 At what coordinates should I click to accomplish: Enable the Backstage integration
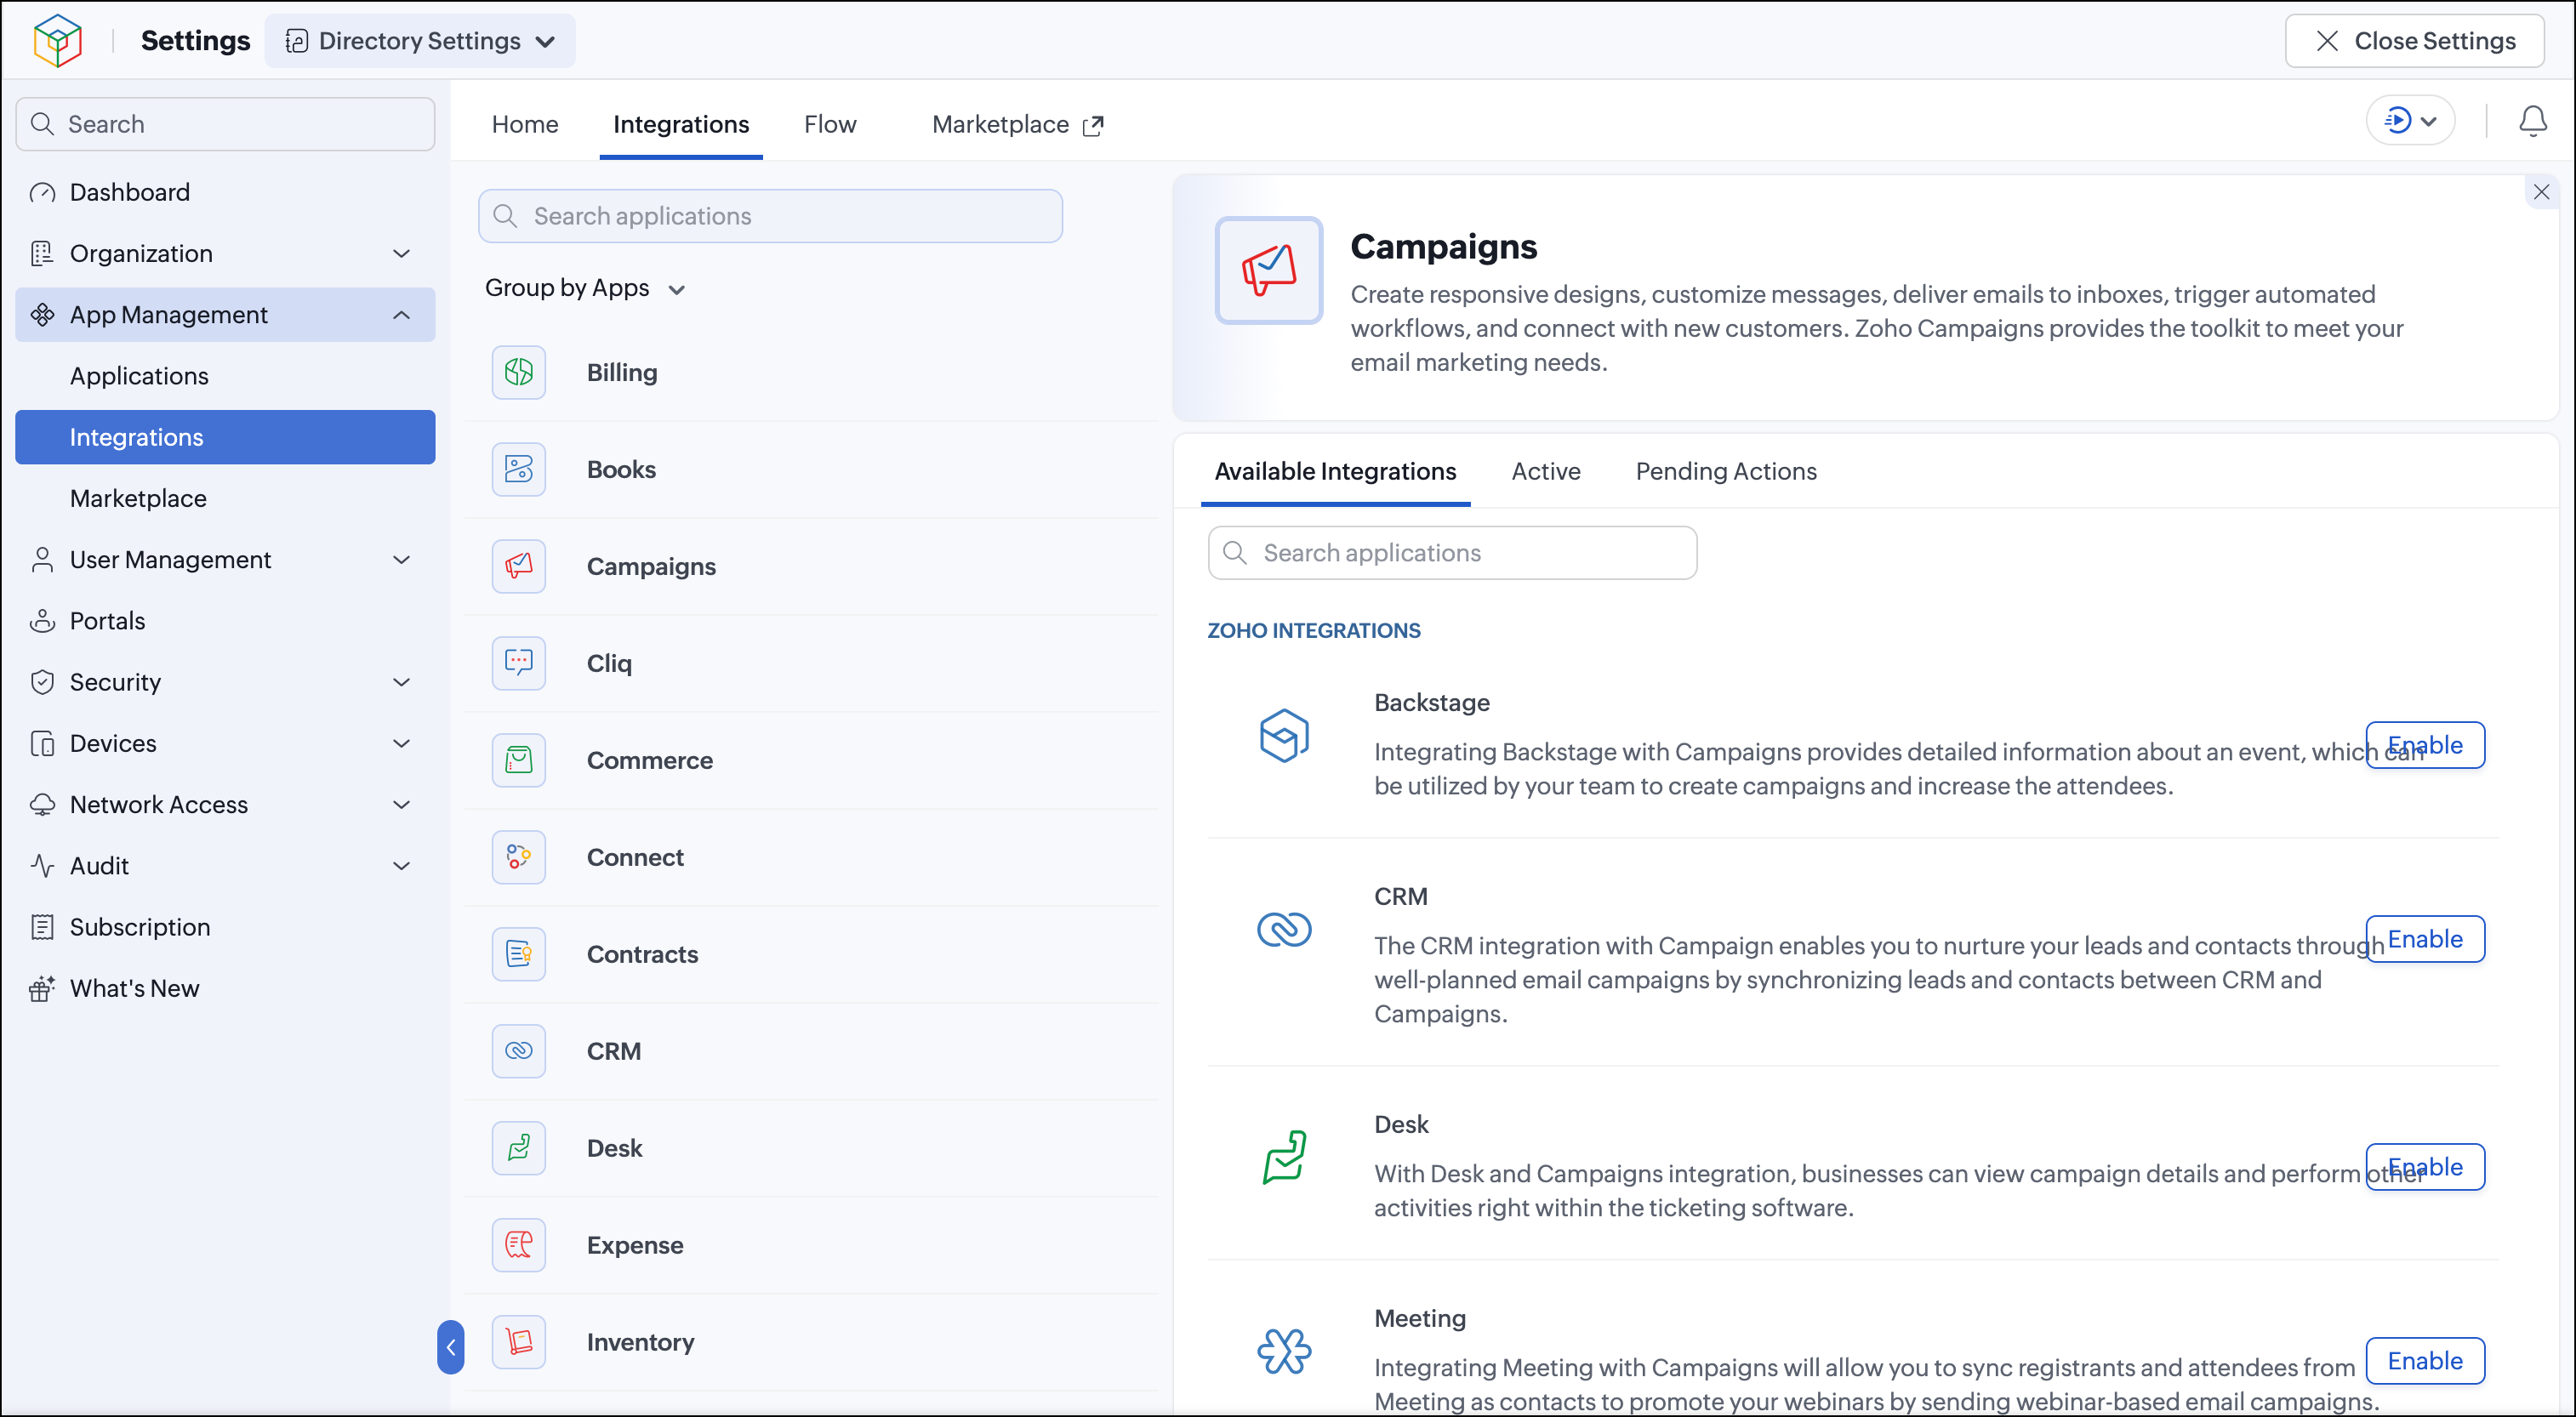pyautogui.click(x=2424, y=746)
